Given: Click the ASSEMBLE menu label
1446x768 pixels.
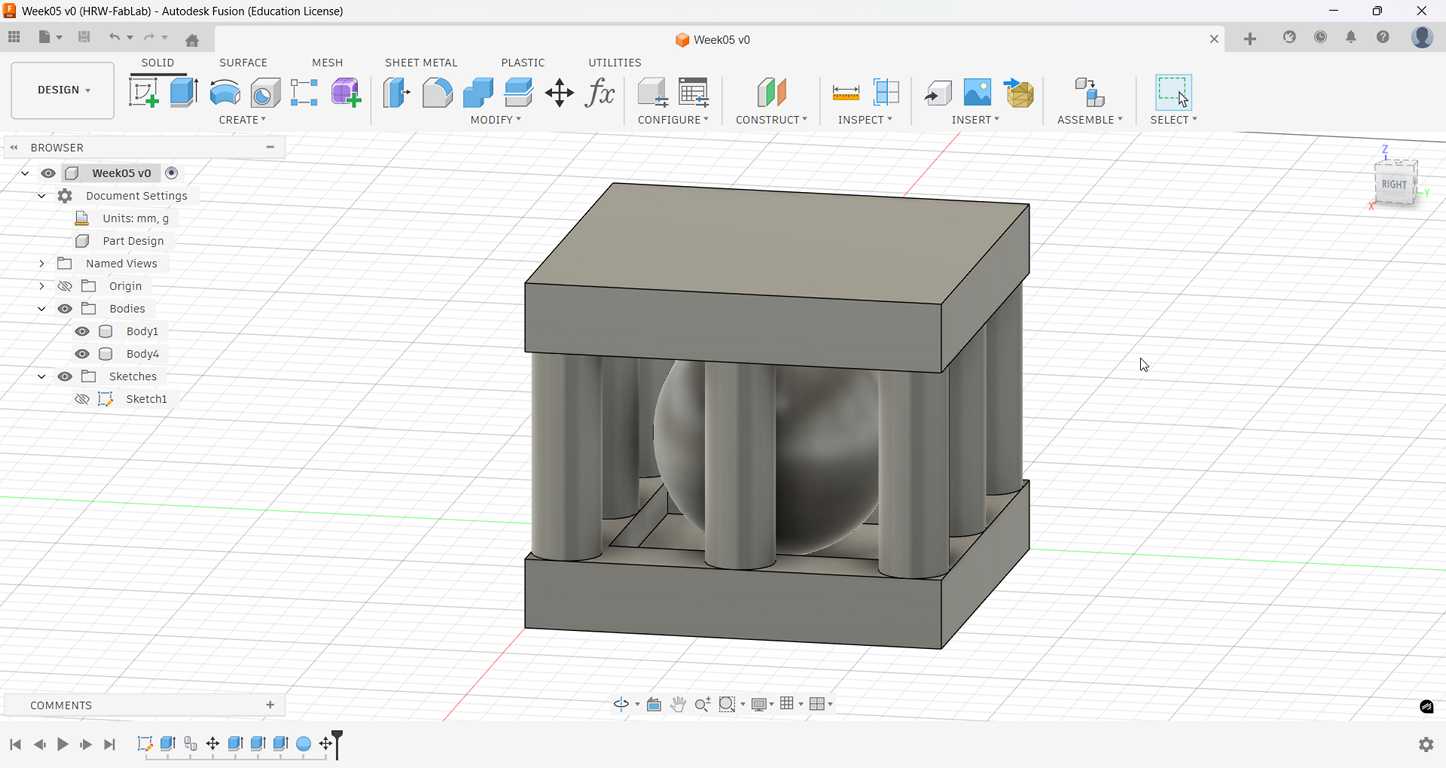Looking at the screenshot, I should (1089, 120).
